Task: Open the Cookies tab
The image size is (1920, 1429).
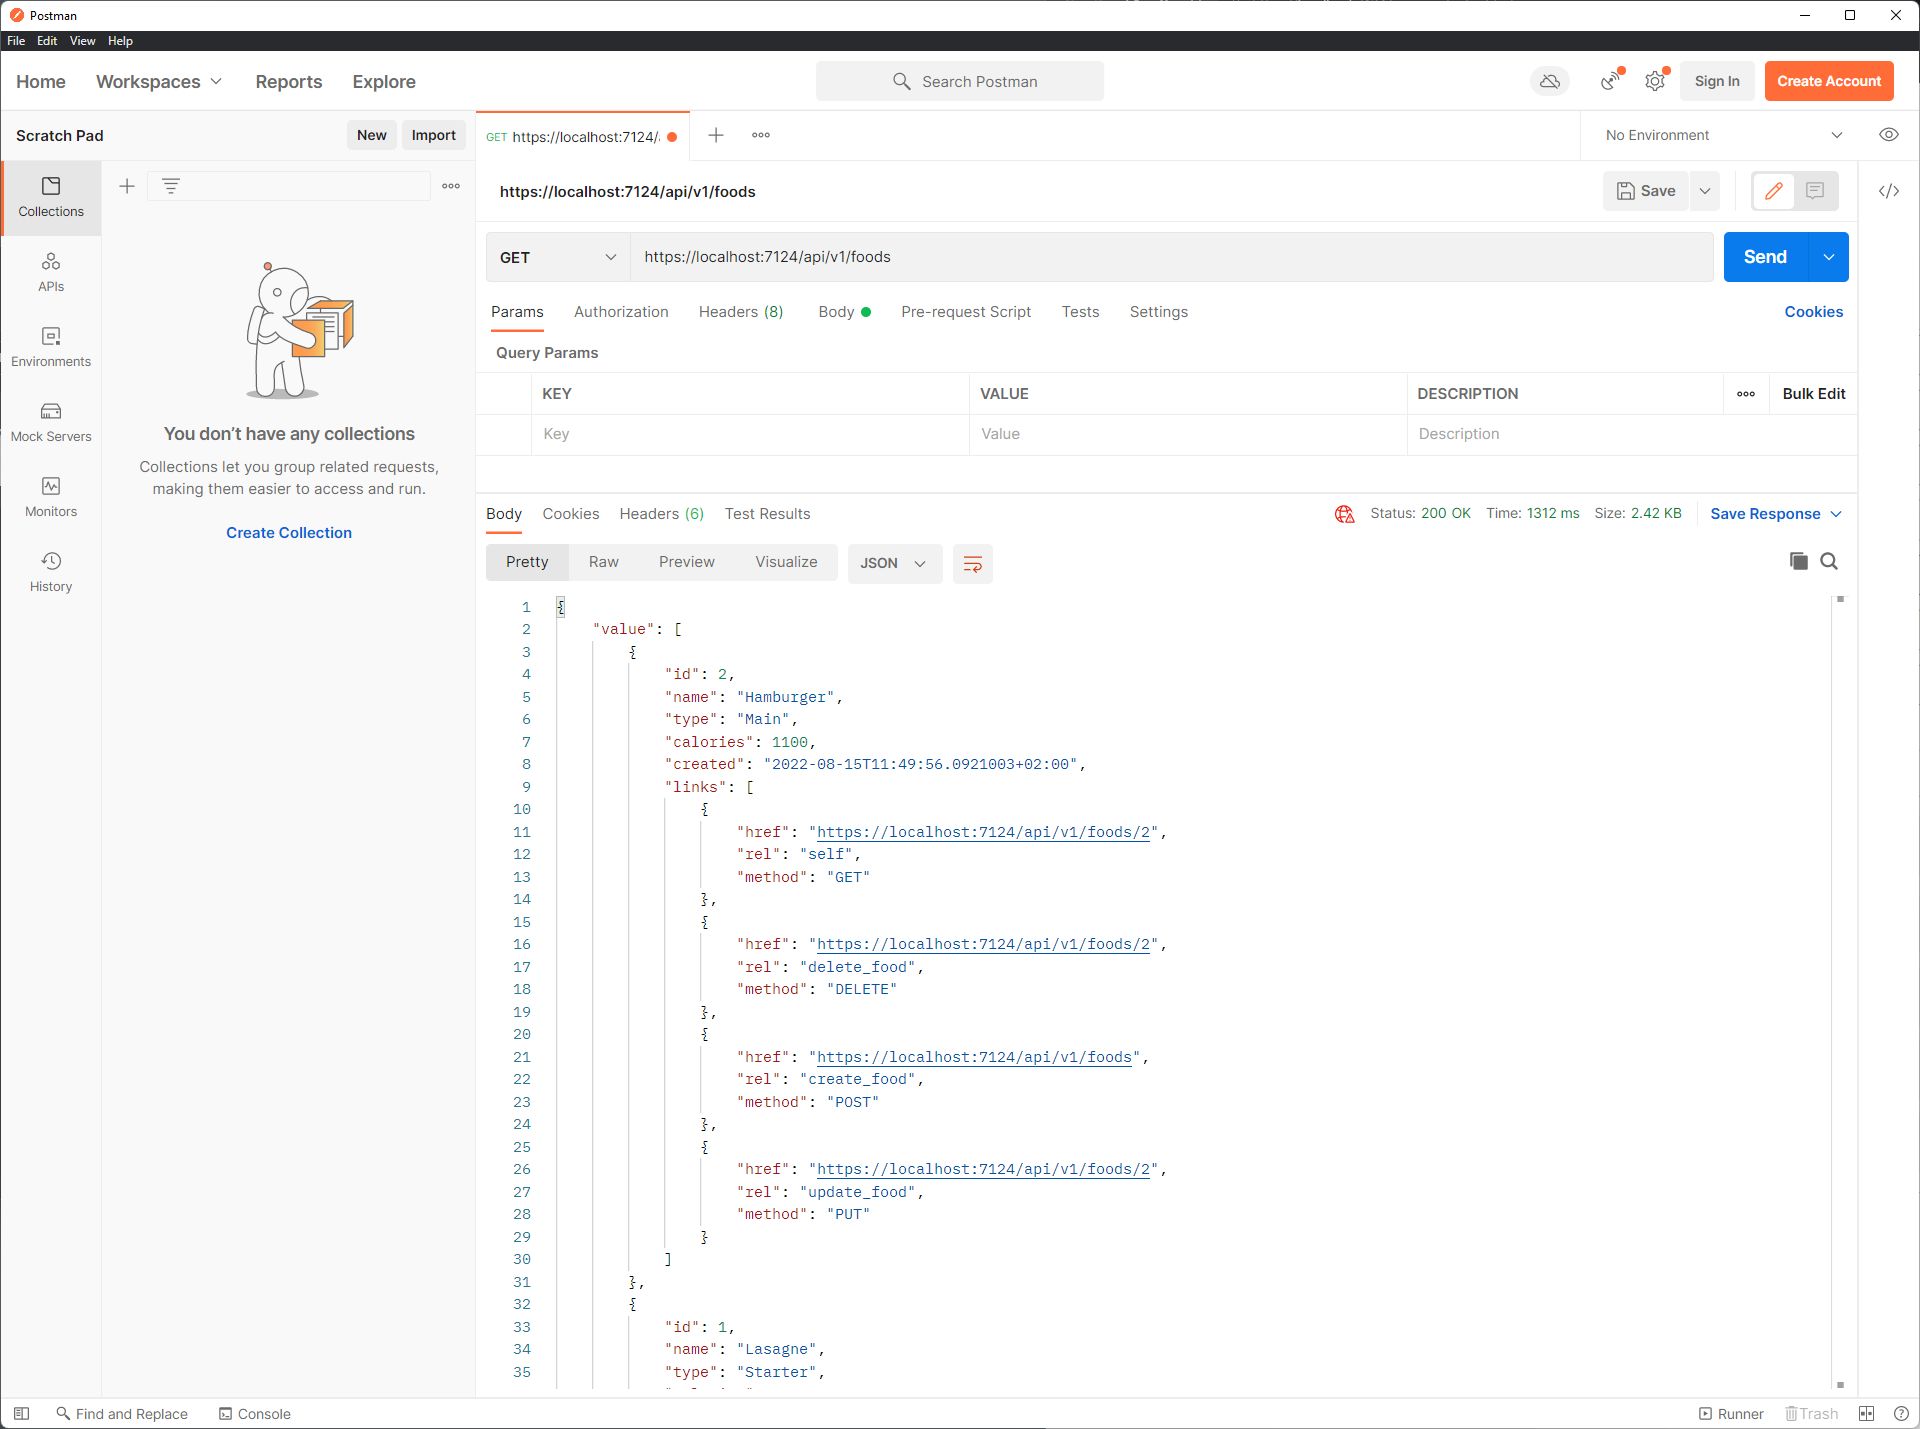Action: click(x=569, y=513)
